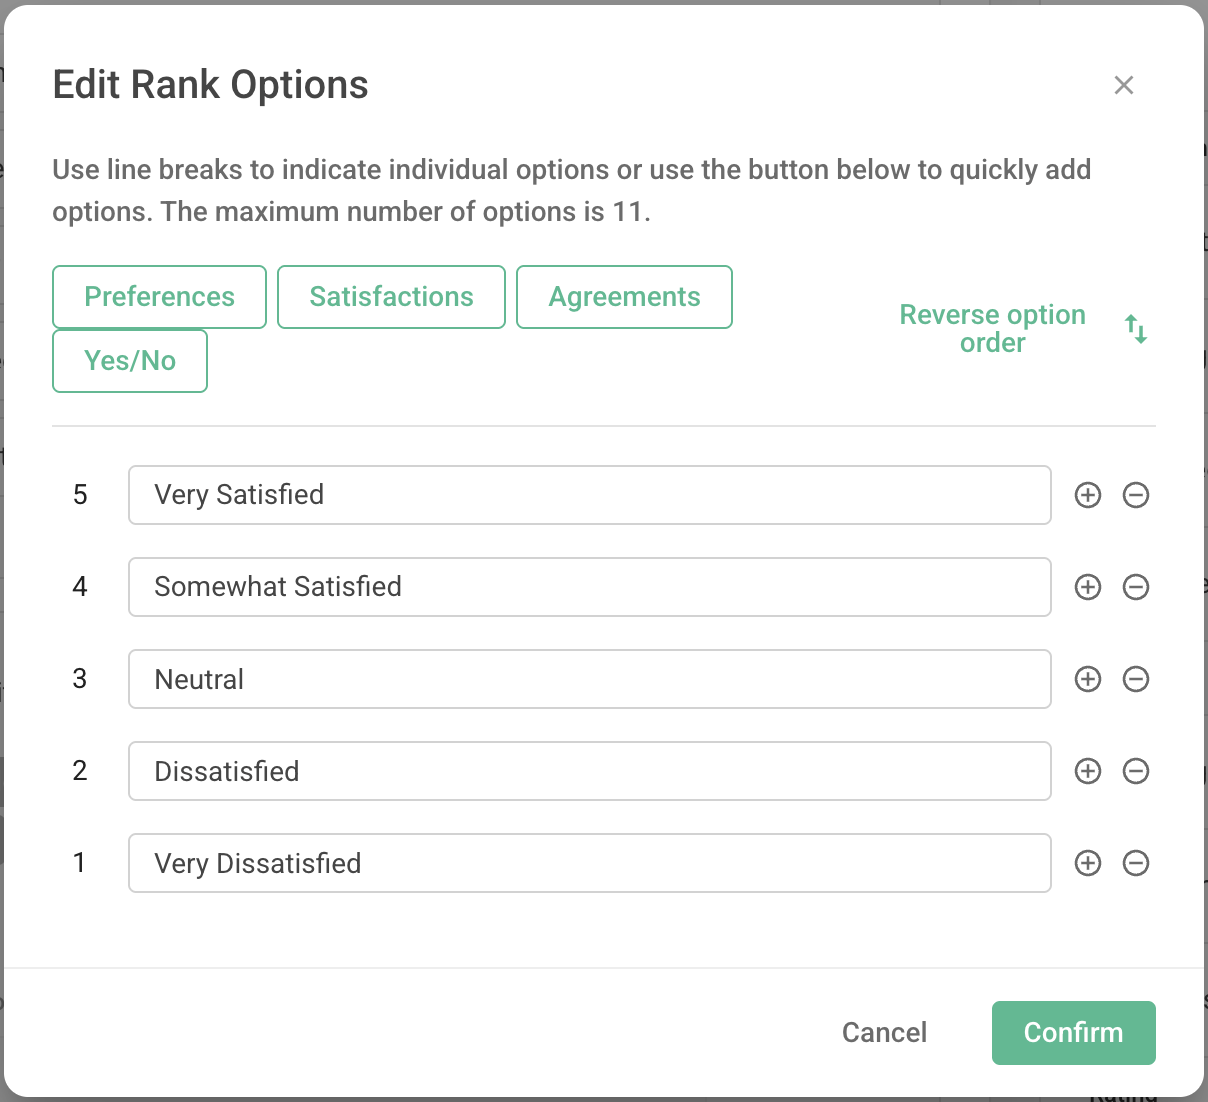This screenshot has width=1208, height=1102.
Task: Delete the Dissatisfied row using minus icon
Action: pos(1136,771)
